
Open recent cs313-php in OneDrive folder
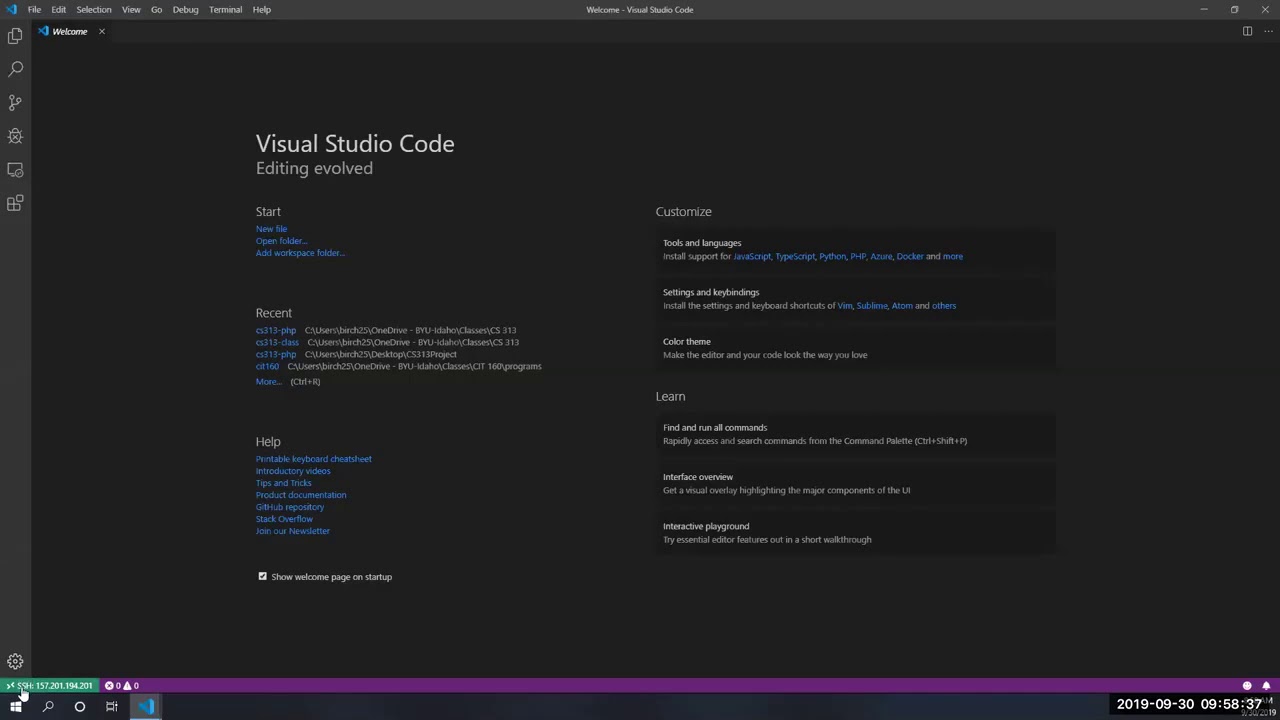[x=276, y=330]
